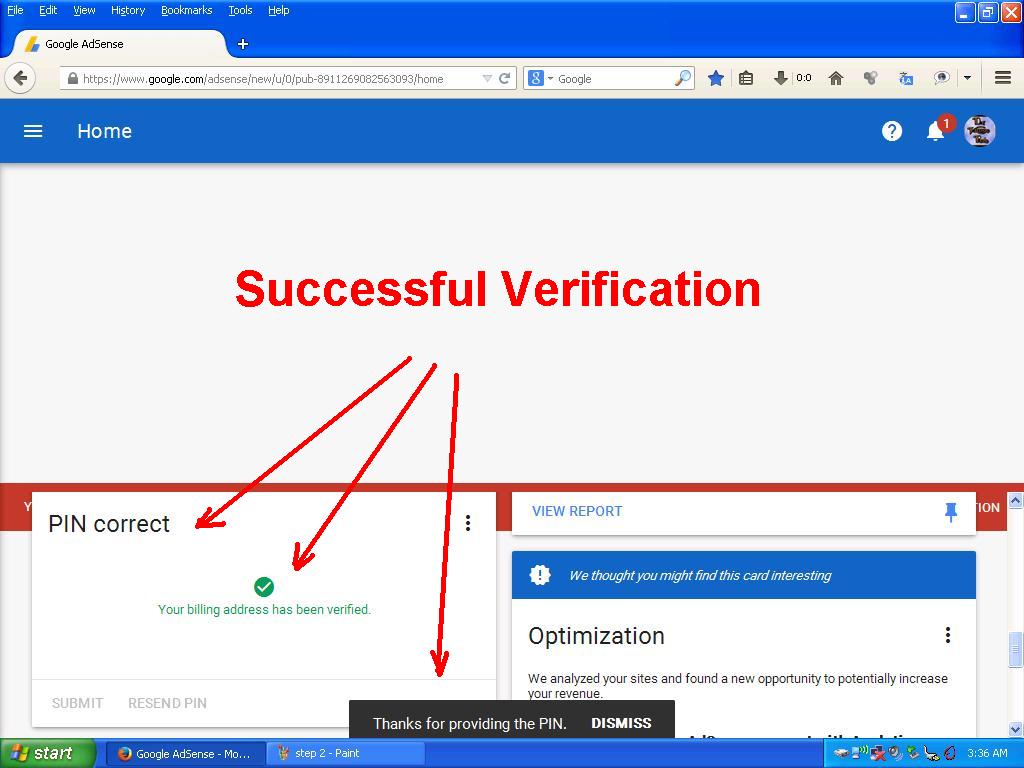Choose search engine via Google icon dropdown

tap(539, 78)
